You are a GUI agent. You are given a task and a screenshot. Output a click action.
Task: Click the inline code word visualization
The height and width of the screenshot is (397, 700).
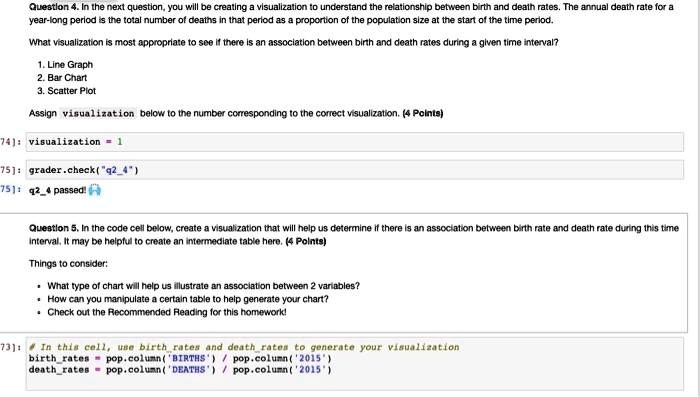(x=98, y=113)
